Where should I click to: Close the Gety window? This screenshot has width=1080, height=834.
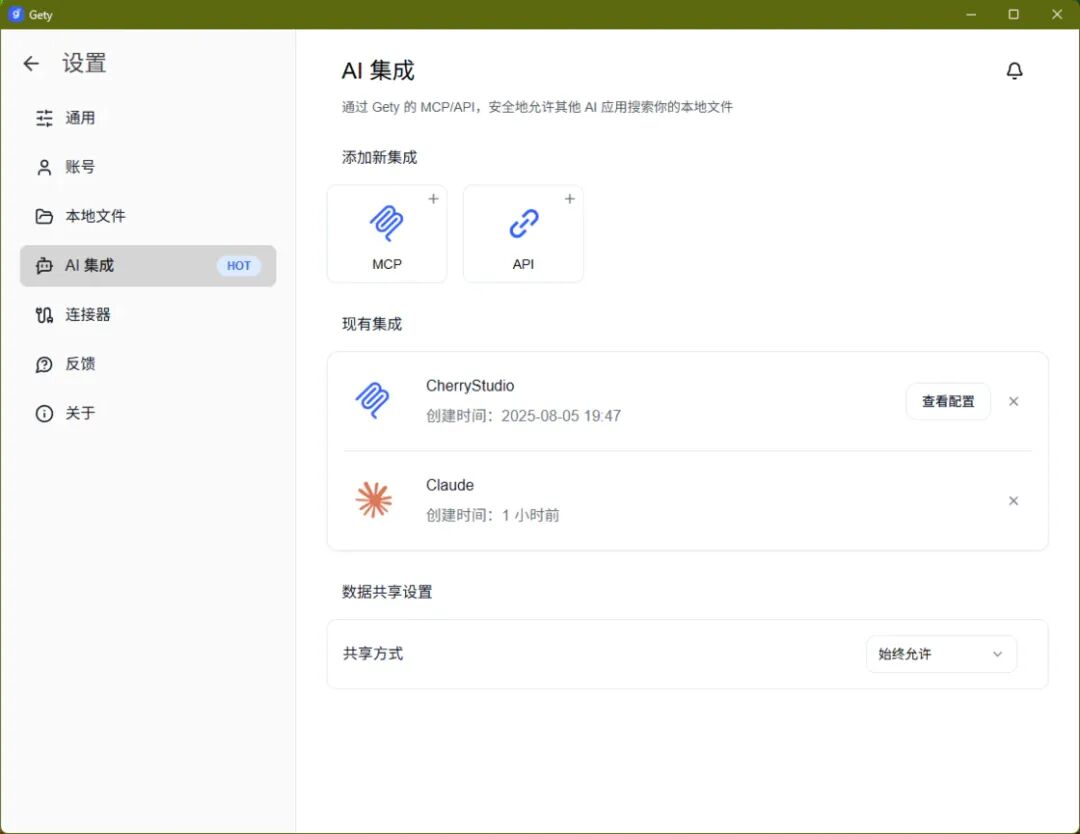click(1057, 14)
